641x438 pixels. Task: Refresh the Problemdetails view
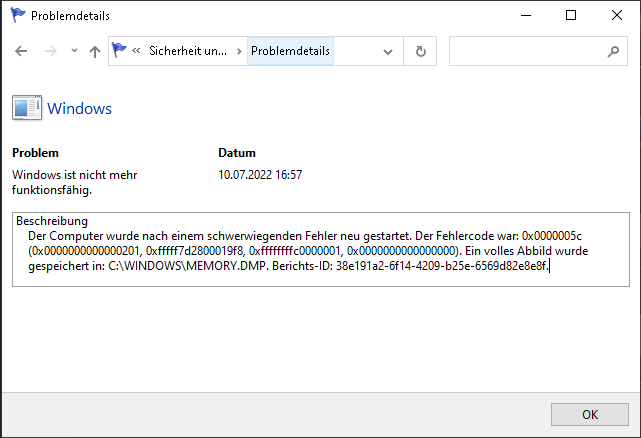421,51
